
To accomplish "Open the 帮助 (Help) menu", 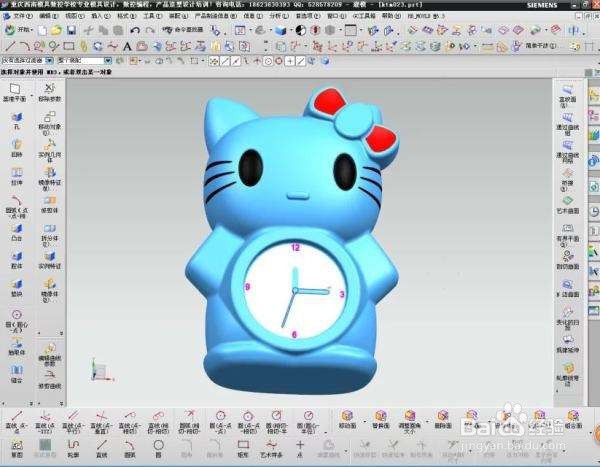I will 391,16.
